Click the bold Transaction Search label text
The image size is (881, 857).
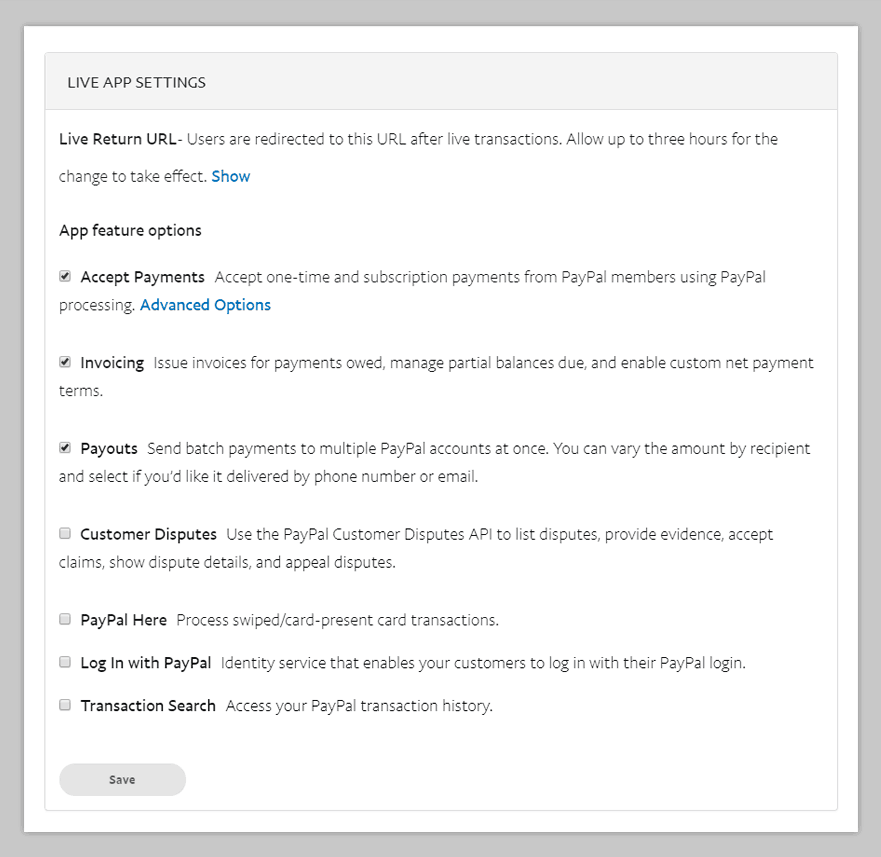pos(148,706)
